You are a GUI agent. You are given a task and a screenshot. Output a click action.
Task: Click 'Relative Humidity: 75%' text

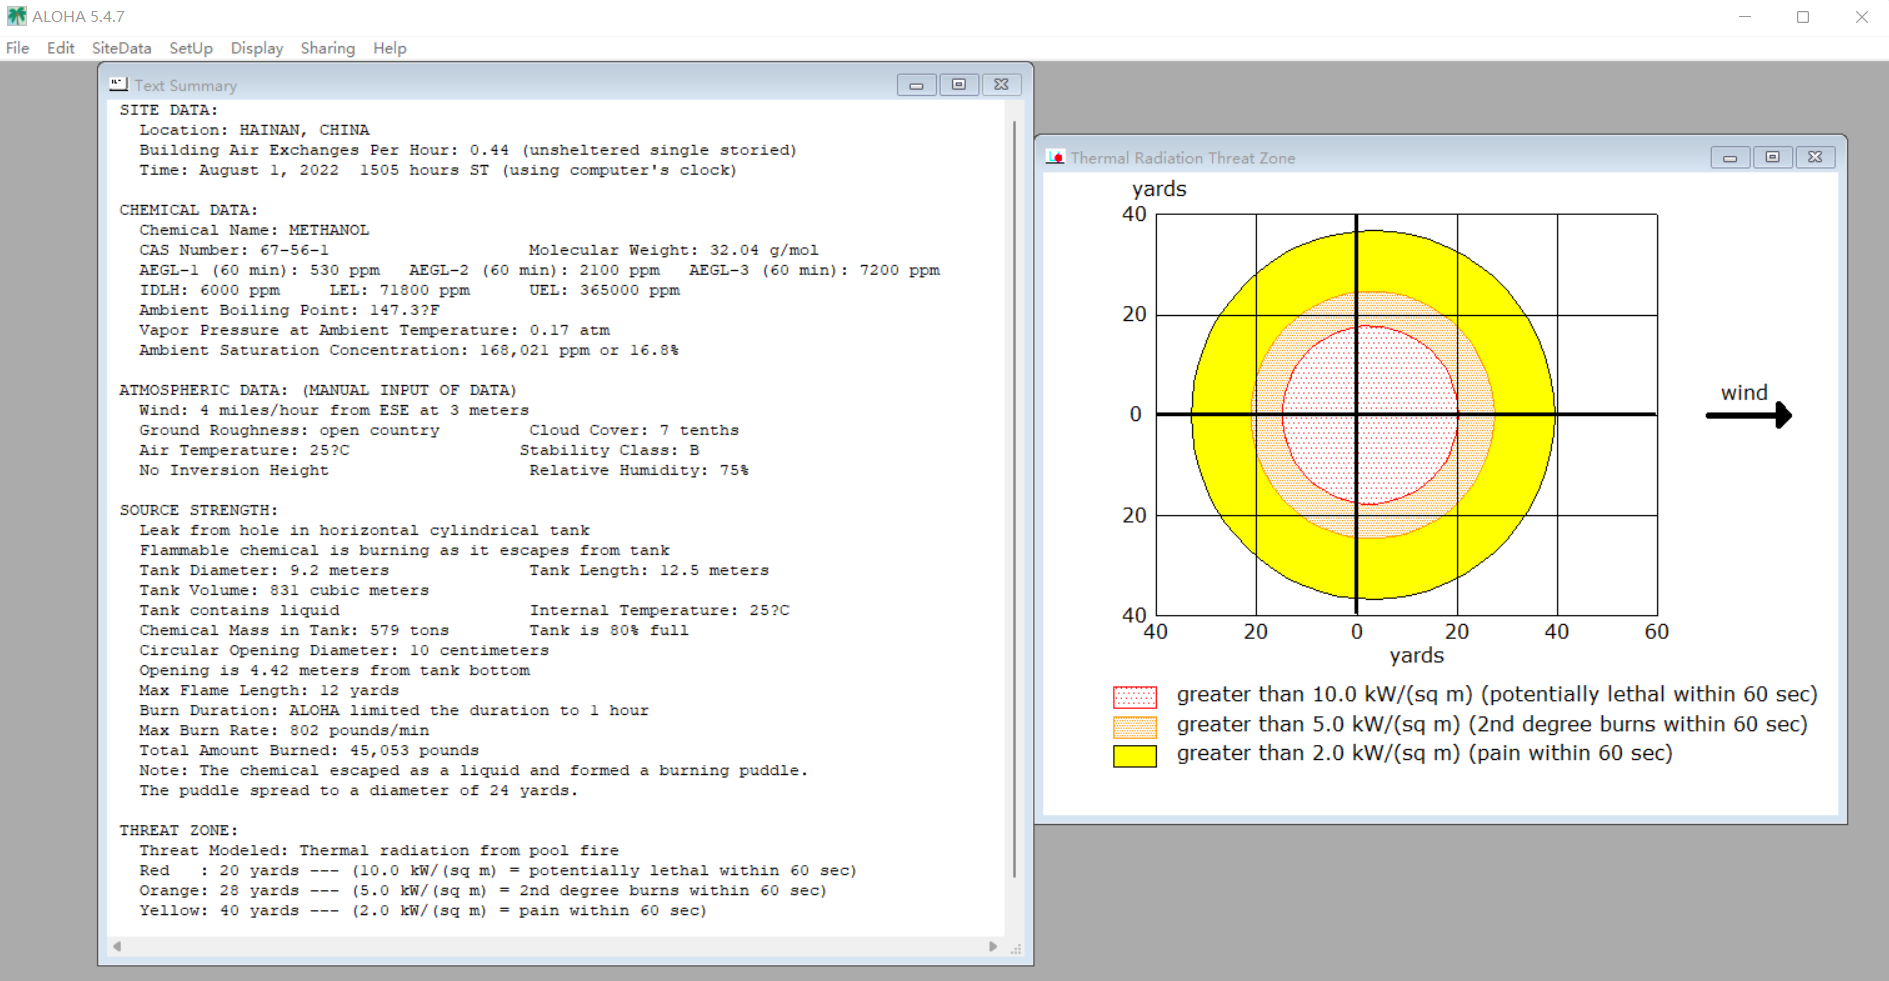639,470
